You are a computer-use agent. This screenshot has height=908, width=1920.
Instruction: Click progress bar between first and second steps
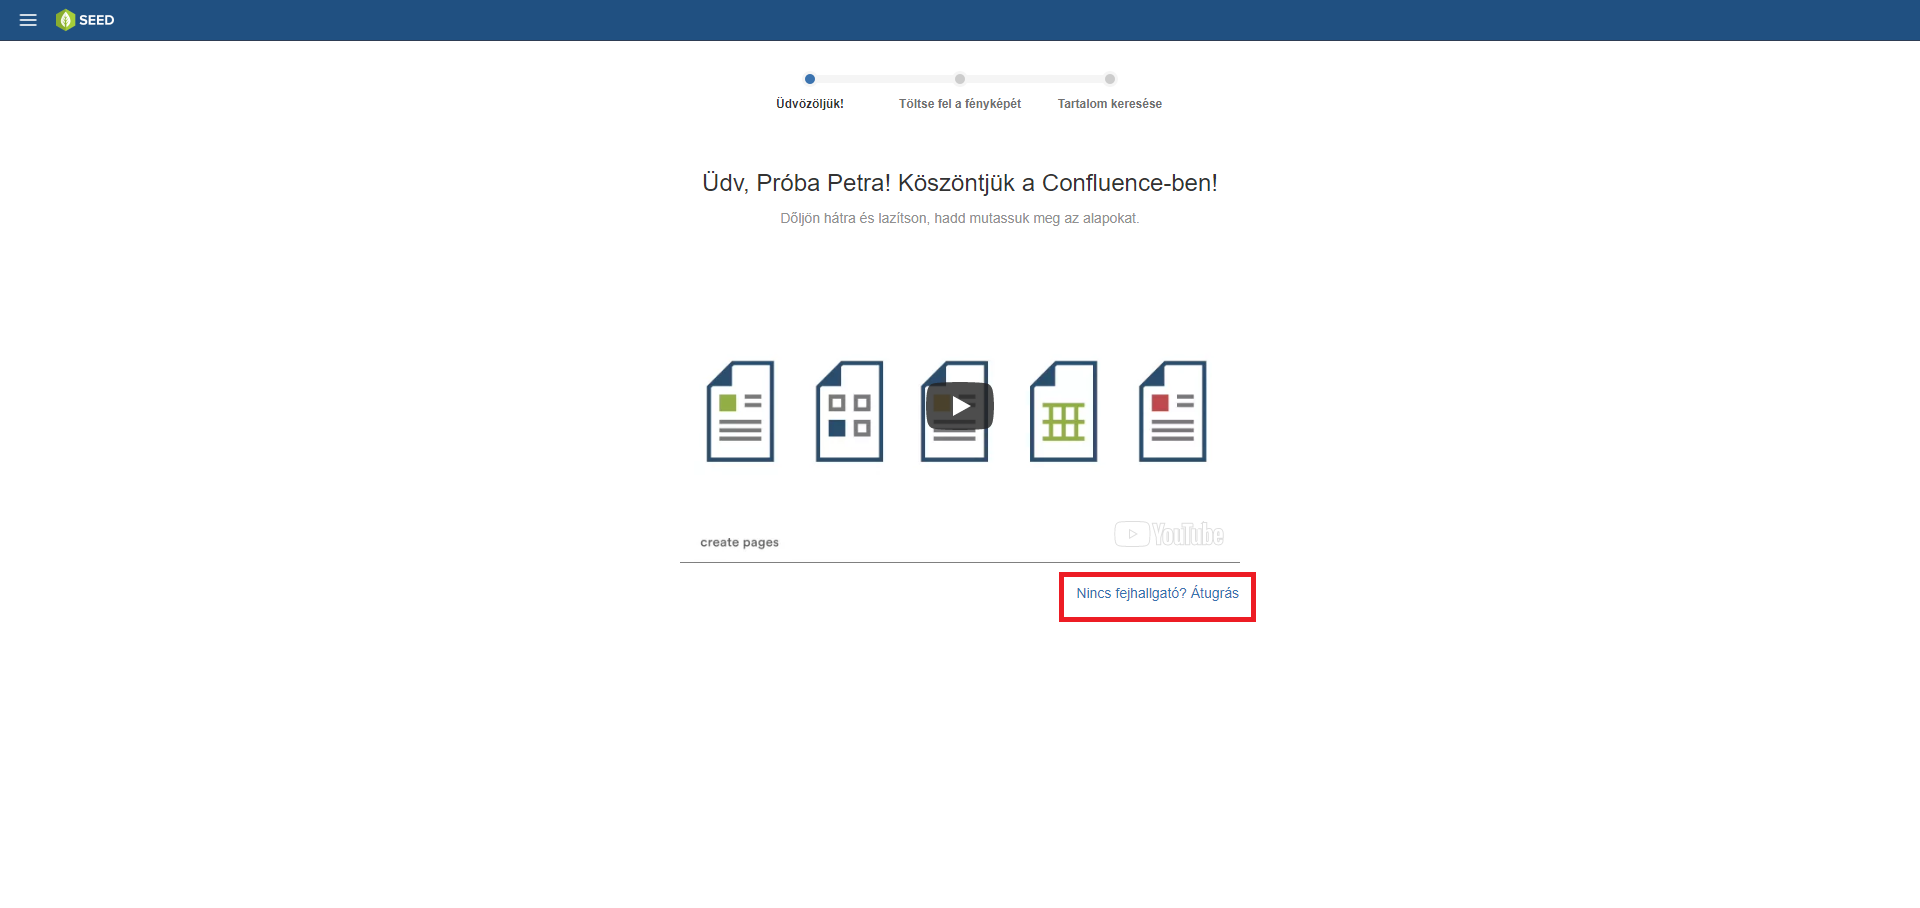(x=885, y=79)
